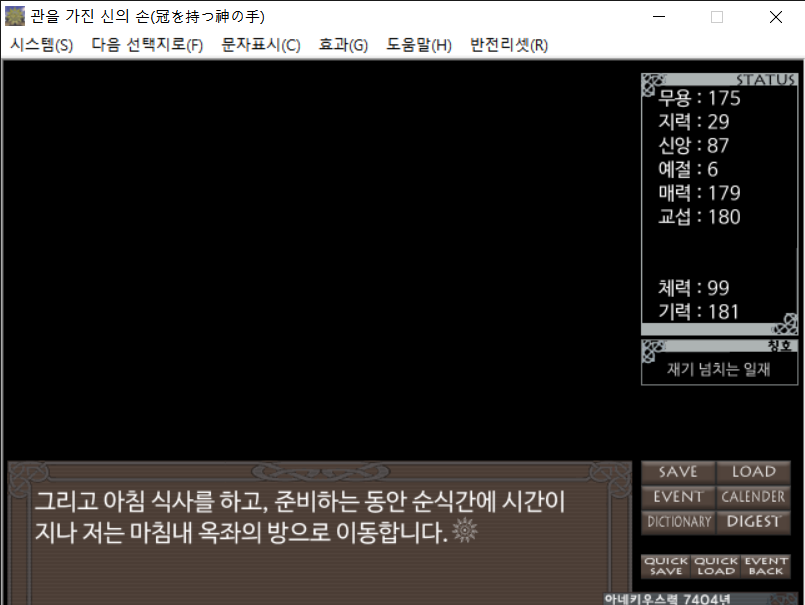This screenshot has height=605, width=805.
Task: Click the 매력 : 179 stat
Action: click(x=699, y=193)
